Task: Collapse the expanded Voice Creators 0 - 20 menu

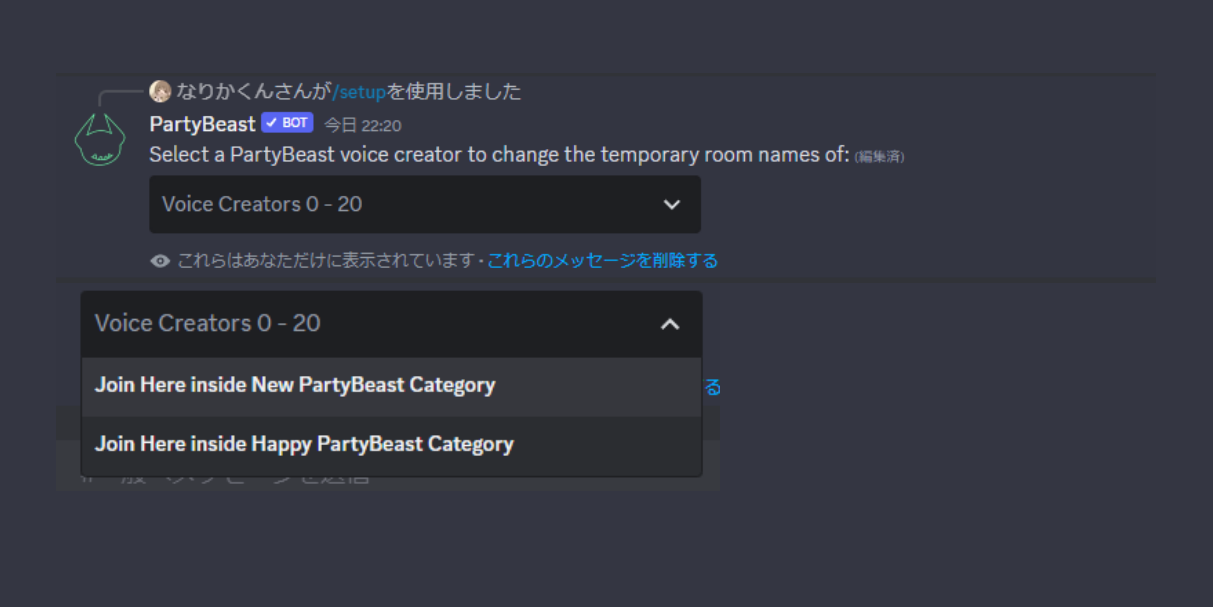Action: point(390,324)
